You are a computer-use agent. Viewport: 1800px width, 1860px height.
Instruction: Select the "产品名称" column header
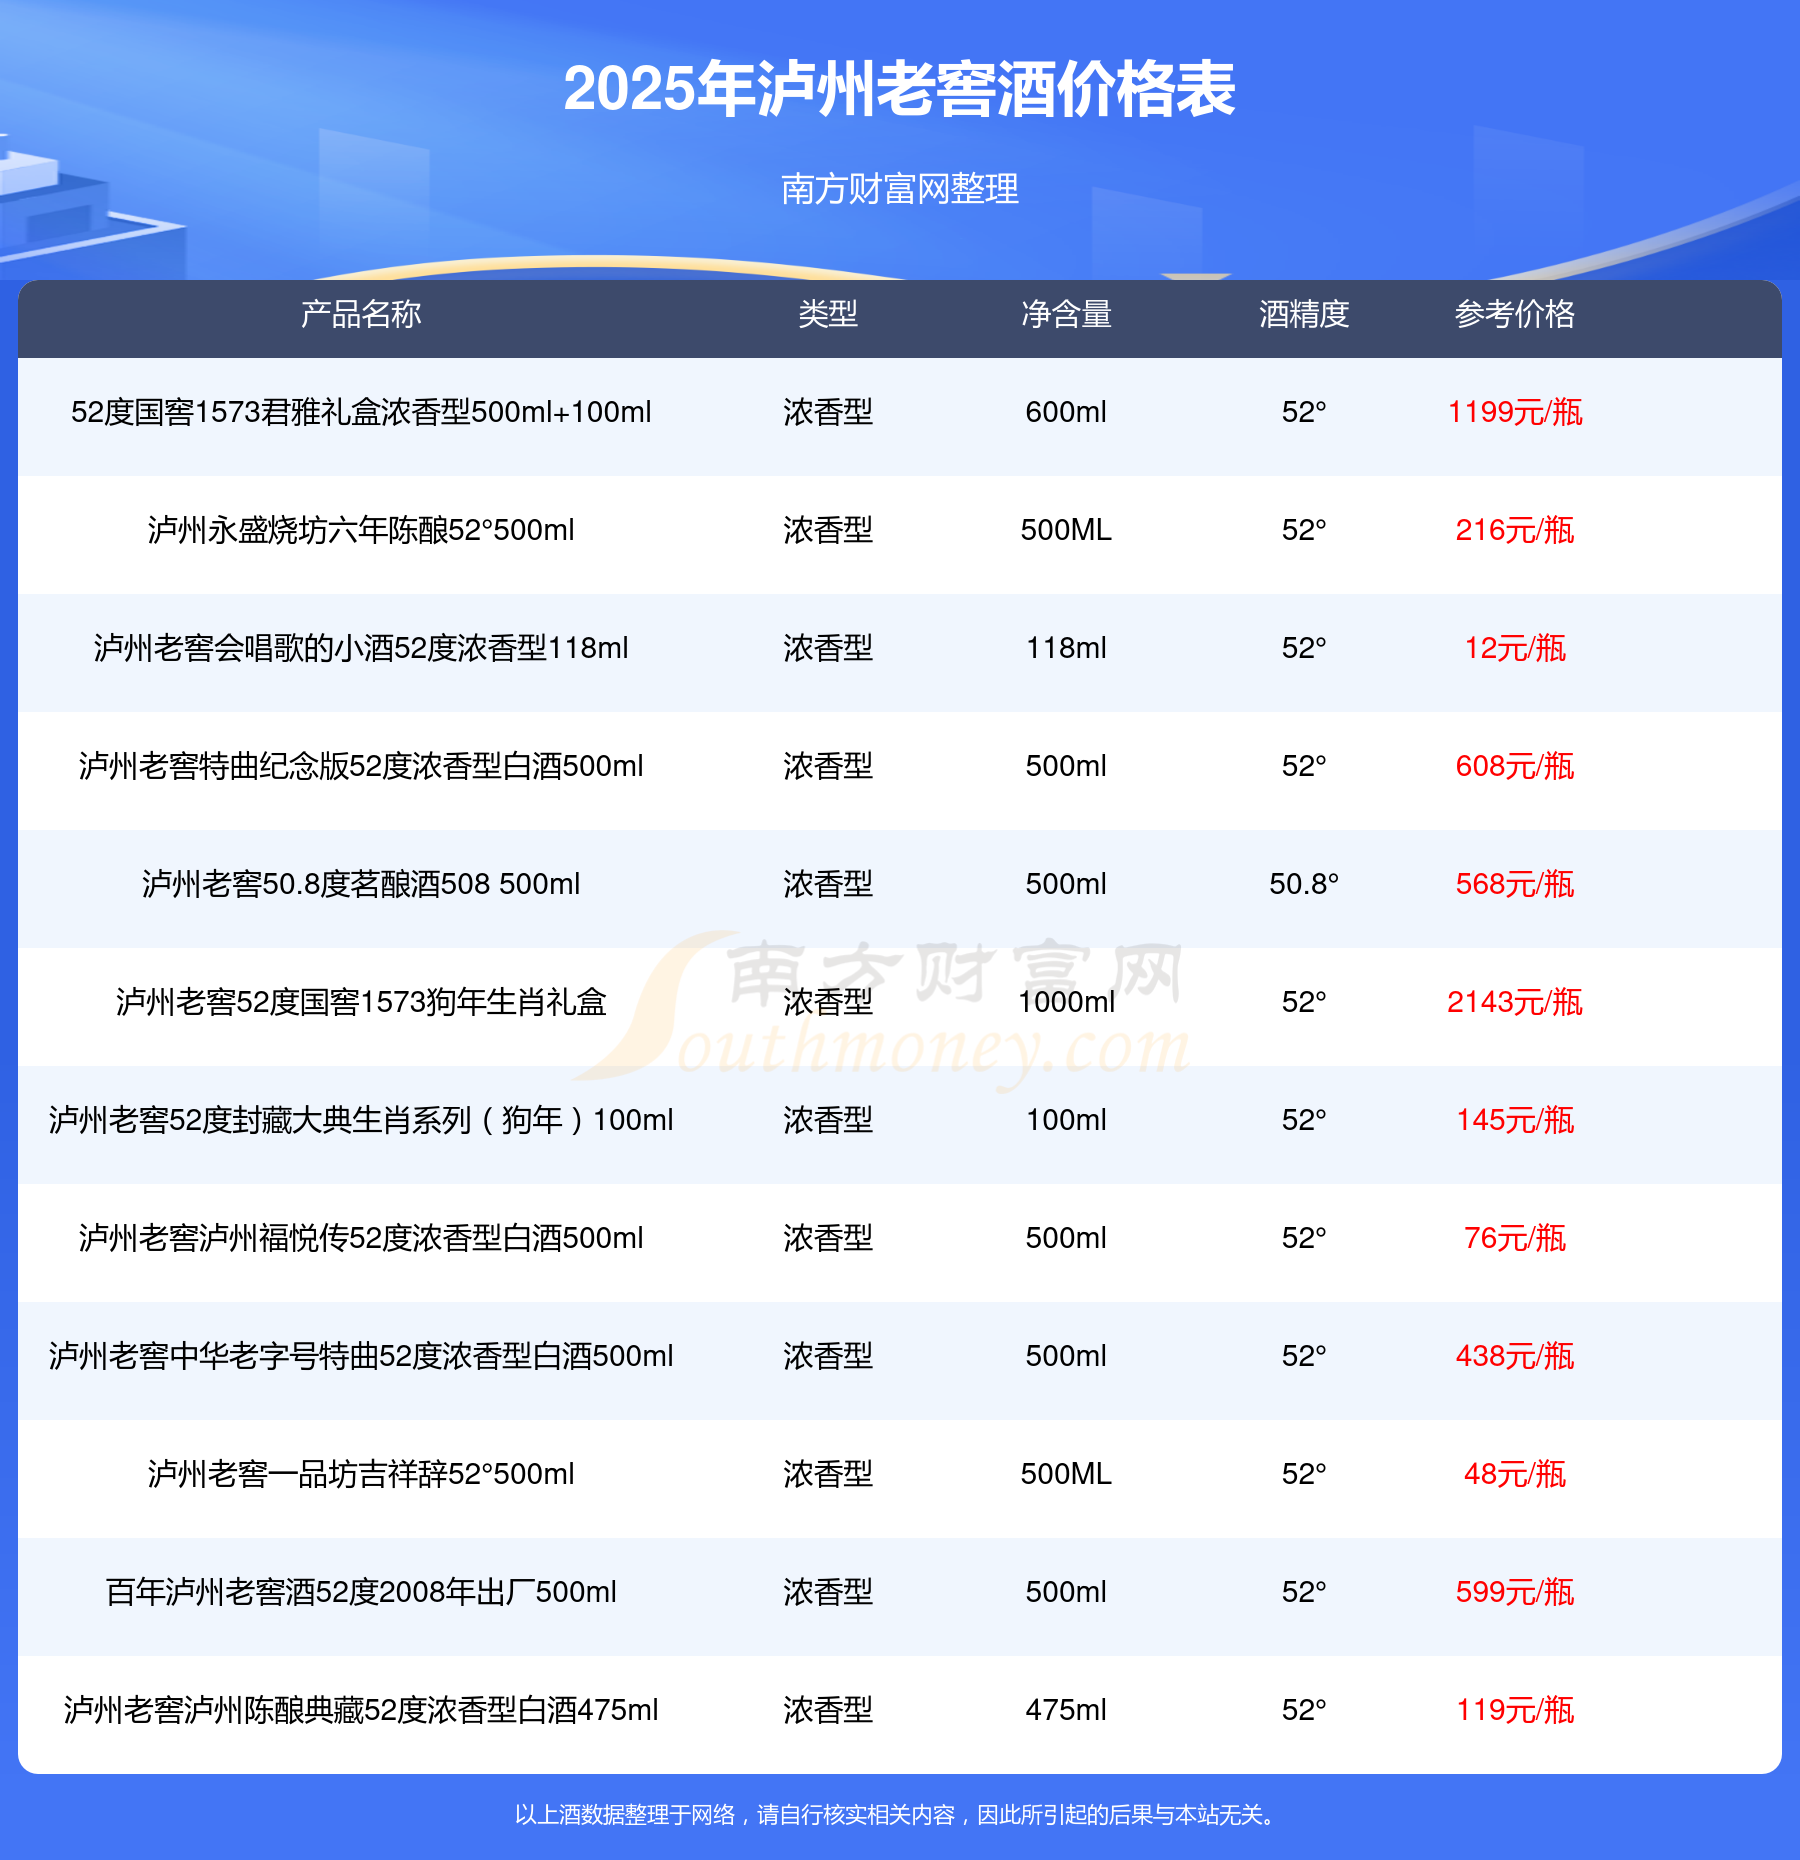(361, 314)
